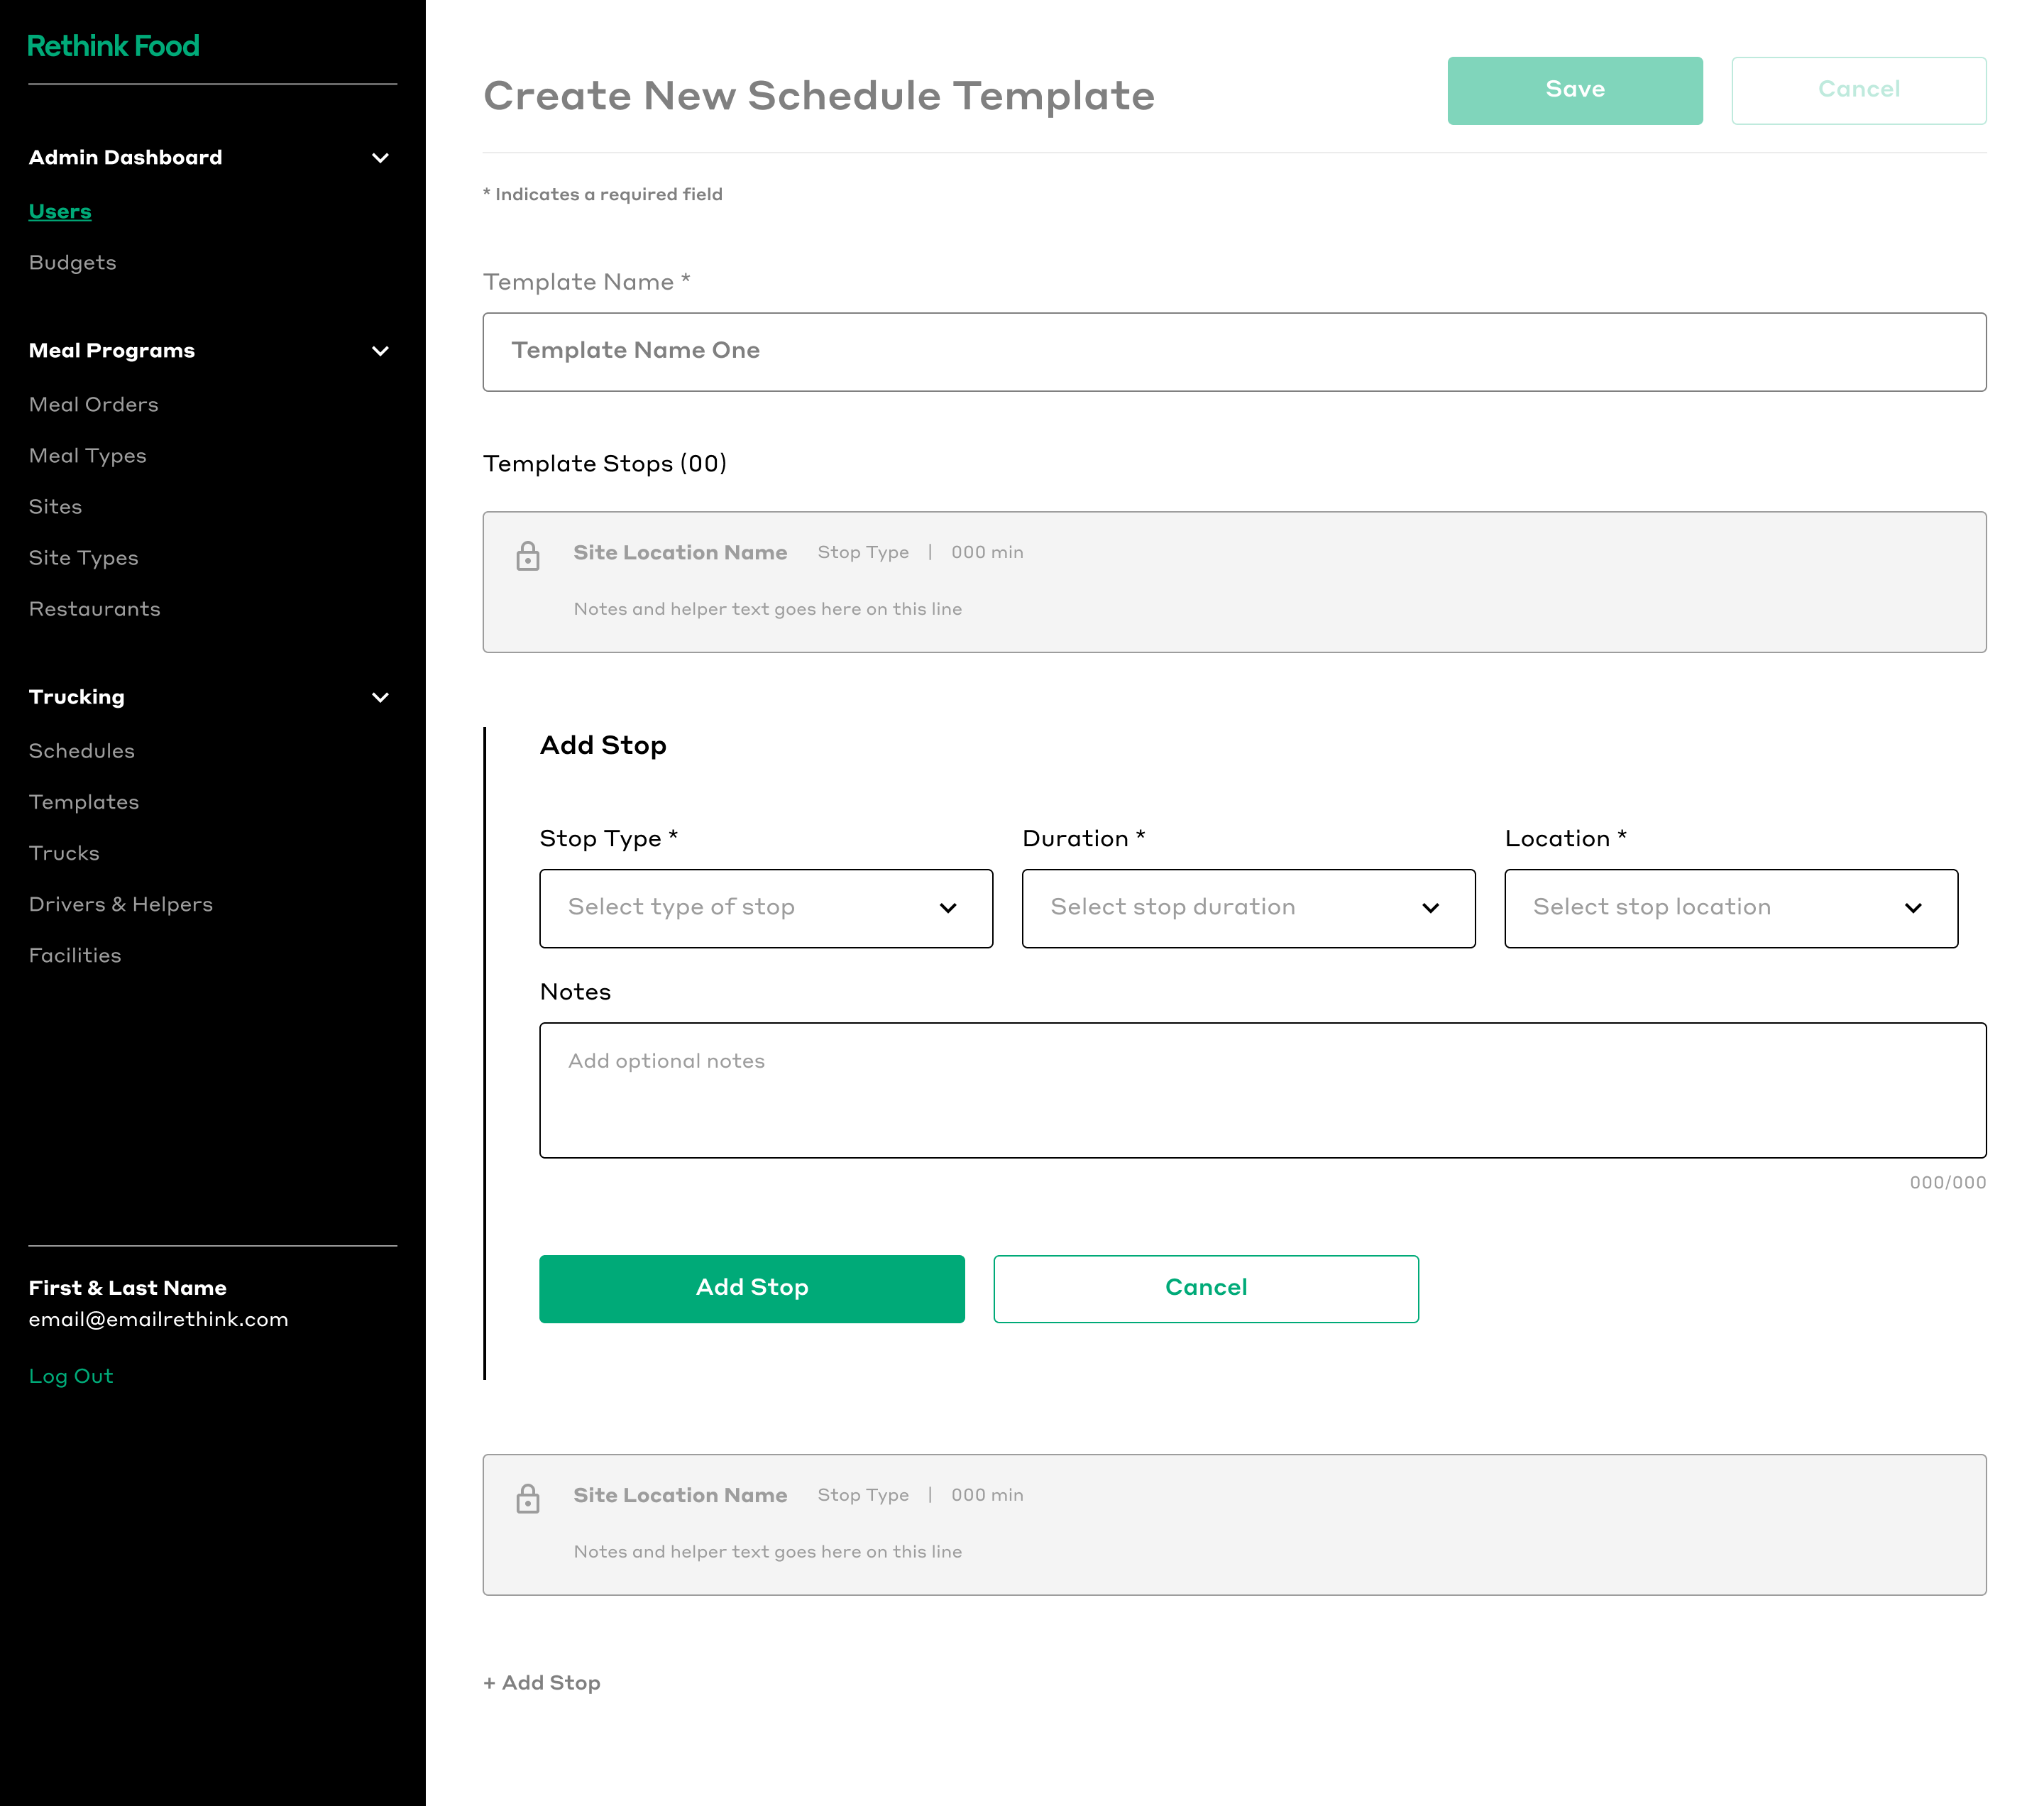Click the Rethink Food logo
The image size is (2044, 1806).
(113, 46)
